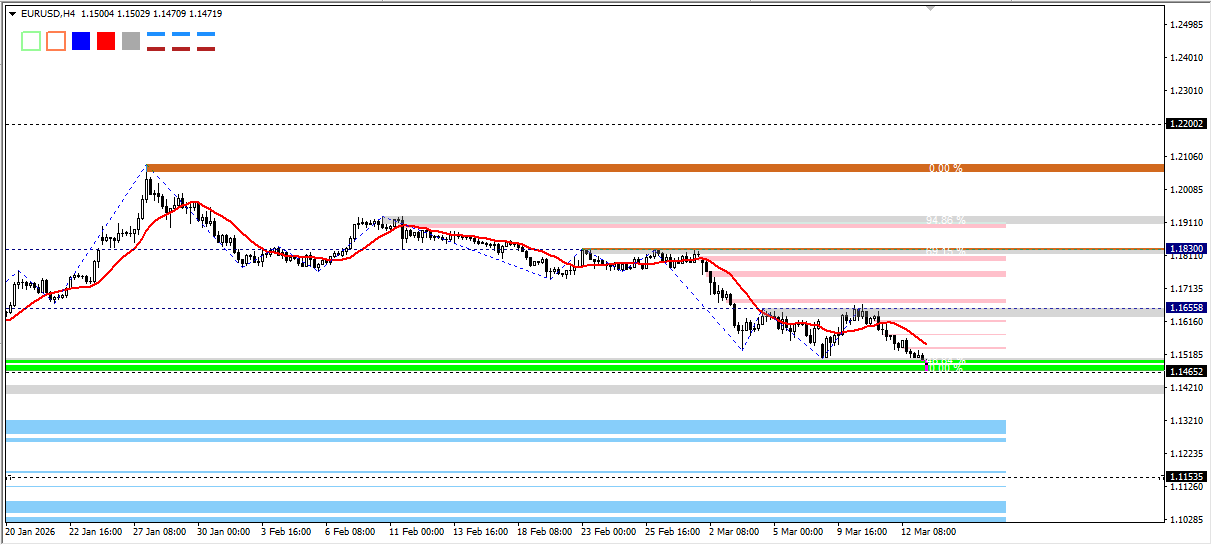The image size is (1211, 545).
Task: Click the 12 Mar 08:00 time label
Action: [927, 532]
